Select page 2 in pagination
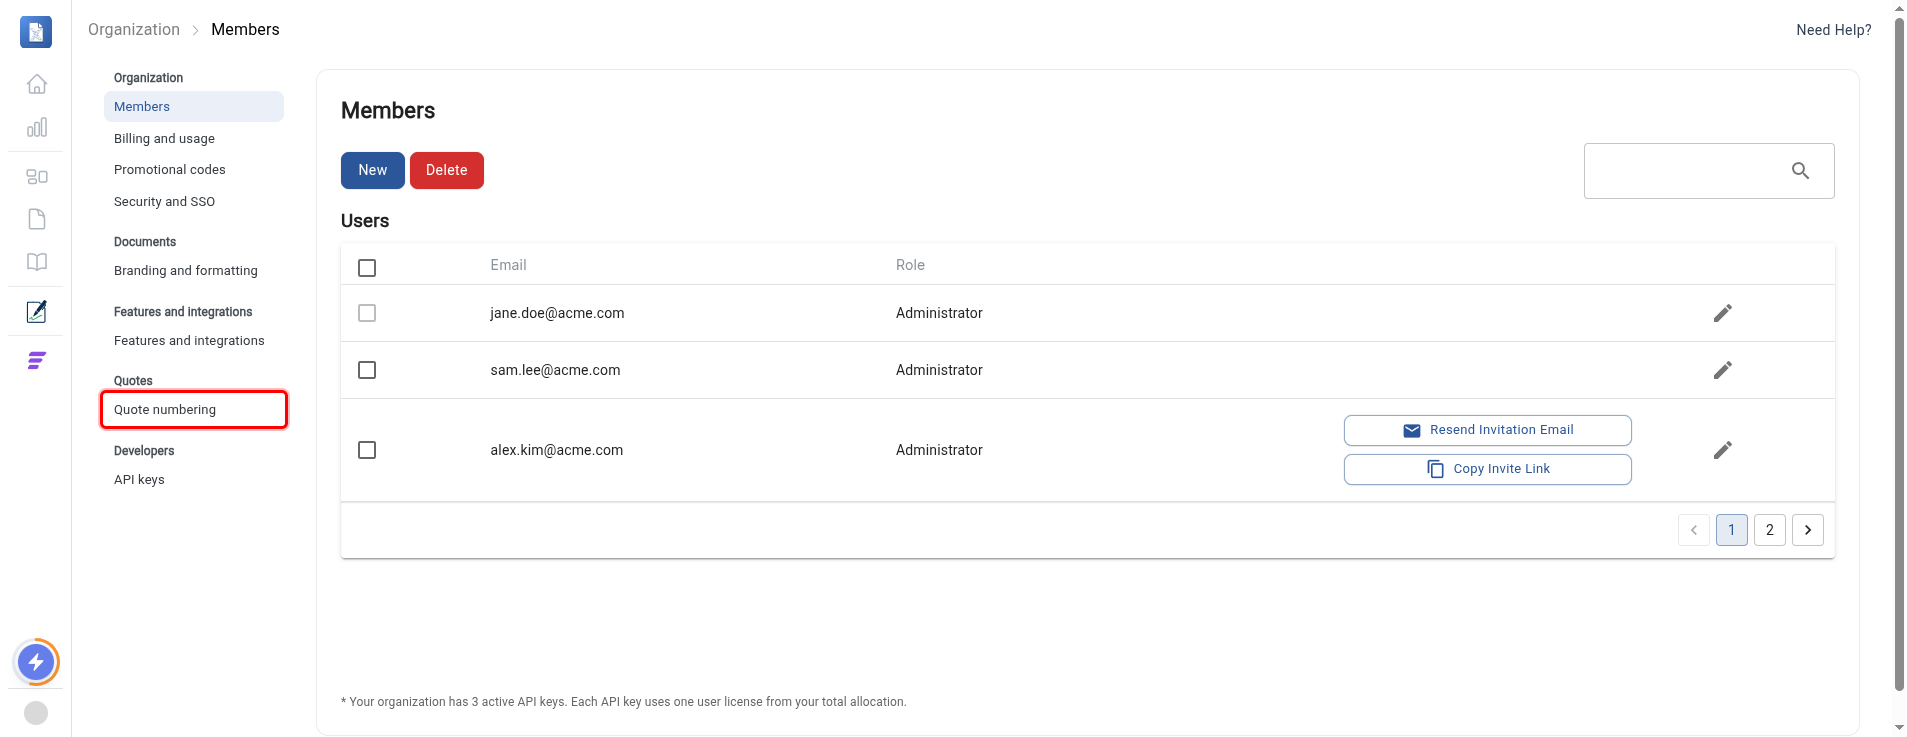This screenshot has height=737, width=1907. tap(1770, 530)
